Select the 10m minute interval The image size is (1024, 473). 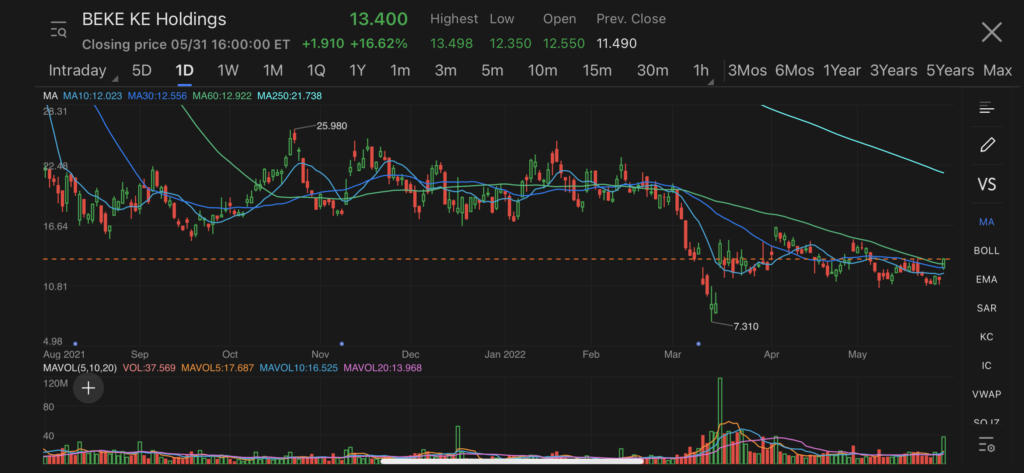point(543,71)
